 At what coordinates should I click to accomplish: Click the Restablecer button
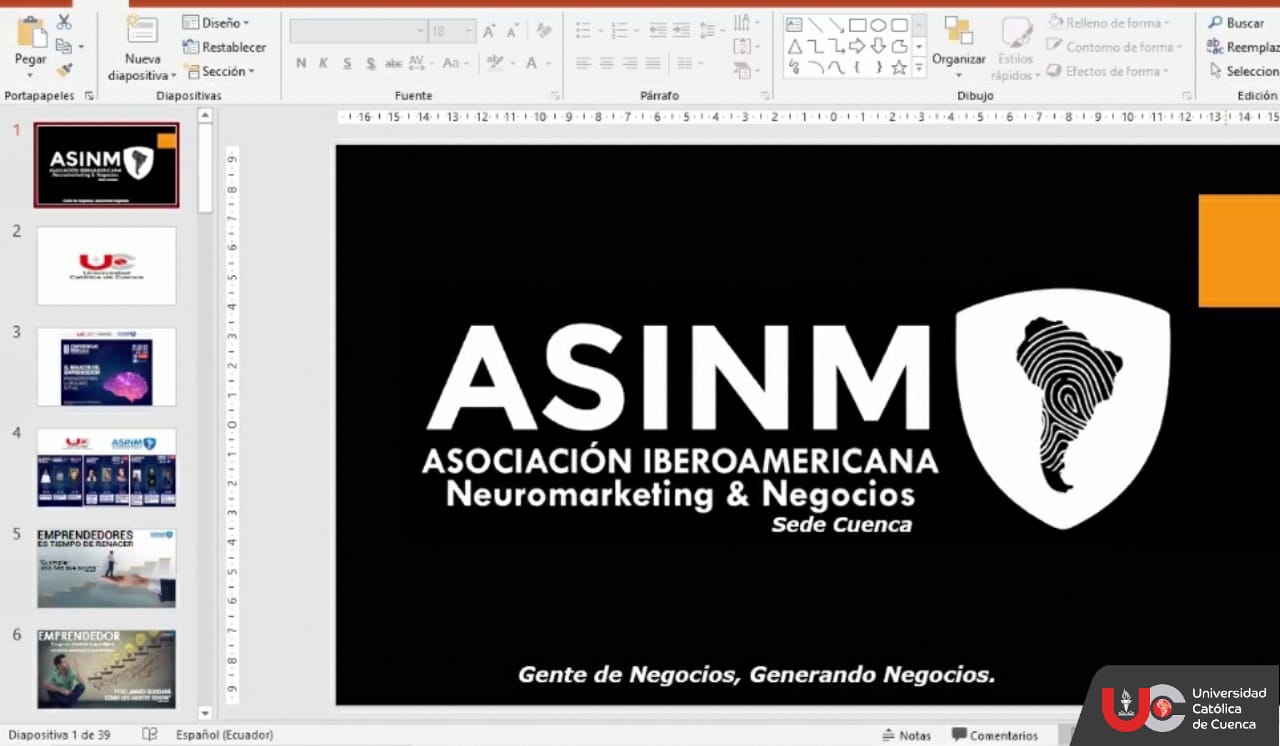coord(224,47)
